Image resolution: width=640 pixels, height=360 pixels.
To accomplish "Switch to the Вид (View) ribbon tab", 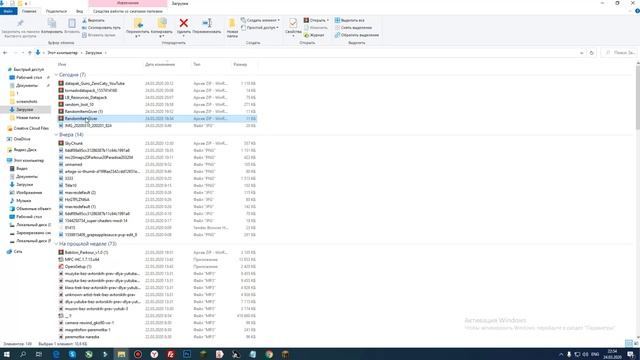I will [x=80, y=11].
